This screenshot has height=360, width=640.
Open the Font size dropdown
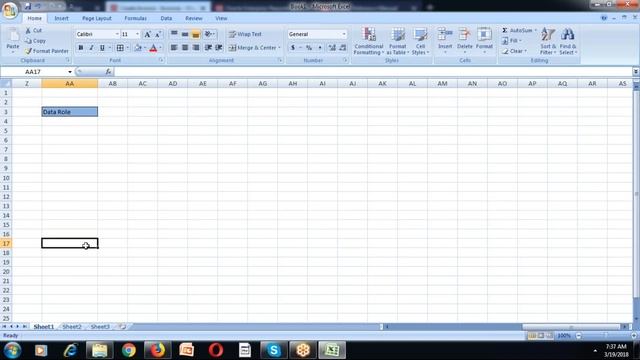137,34
